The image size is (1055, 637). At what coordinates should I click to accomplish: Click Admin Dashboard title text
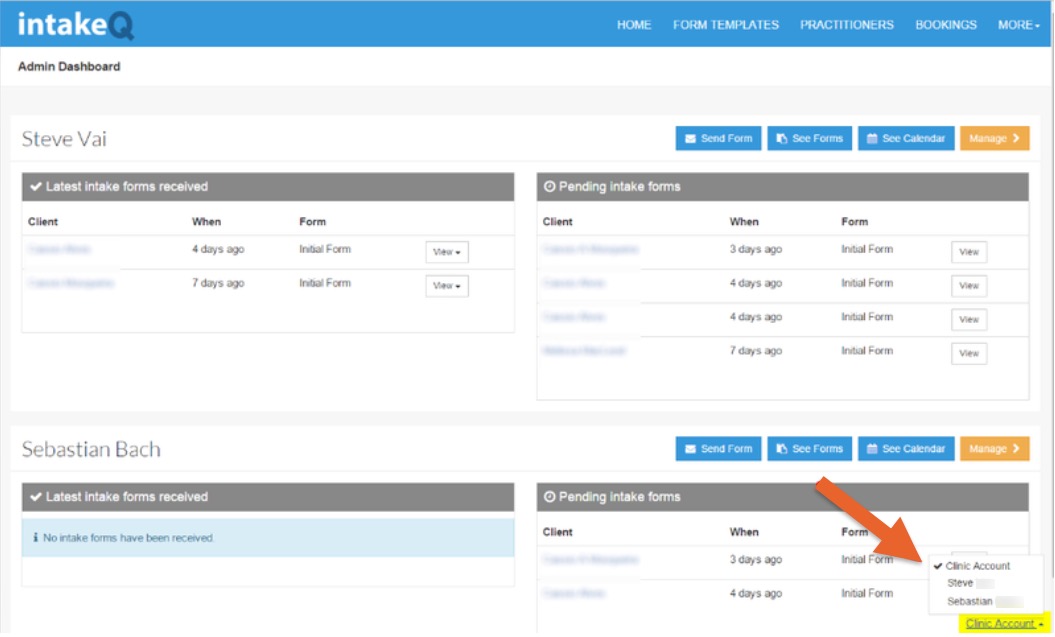(x=69, y=66)
